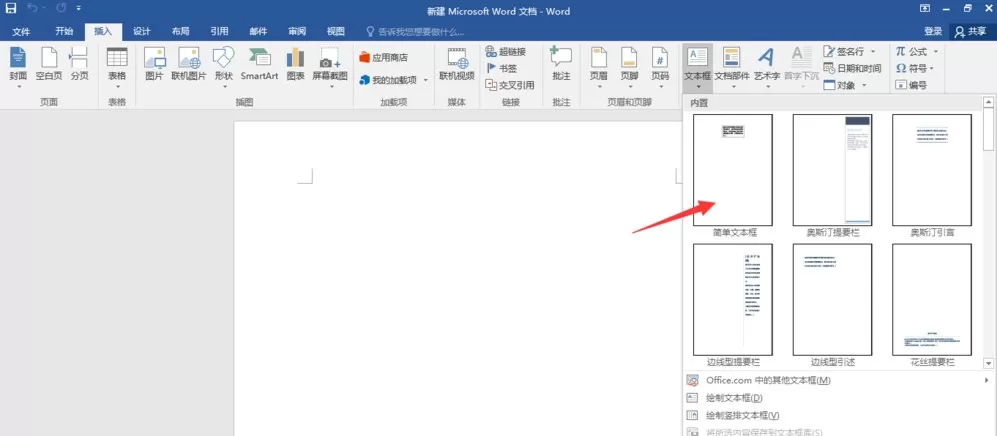Screen dimensions: 997x436
Task: Expand the 符号 symbol dropdown
Action: [932, 68]
